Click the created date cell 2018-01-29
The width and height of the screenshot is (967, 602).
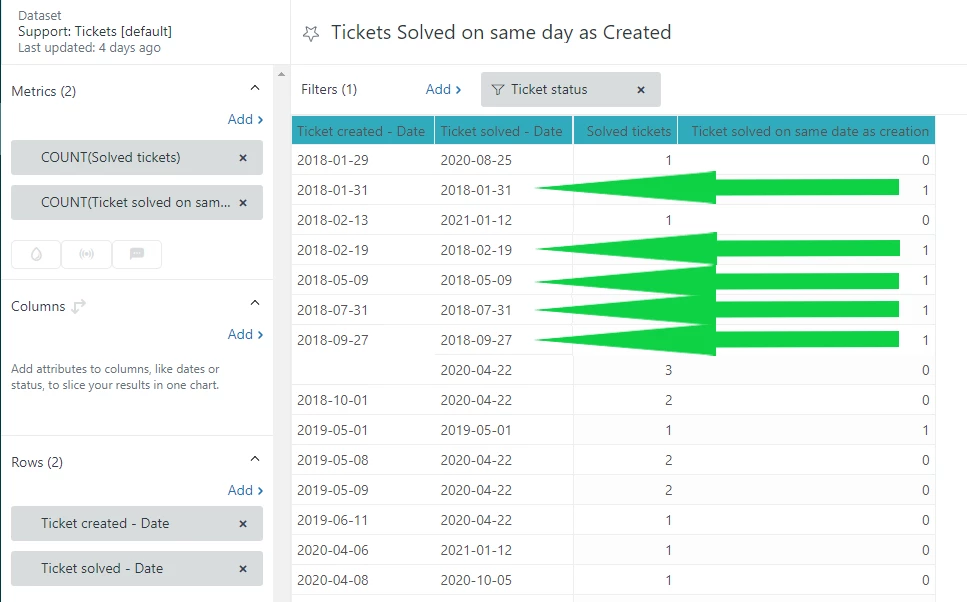click(x=333, y=160)
